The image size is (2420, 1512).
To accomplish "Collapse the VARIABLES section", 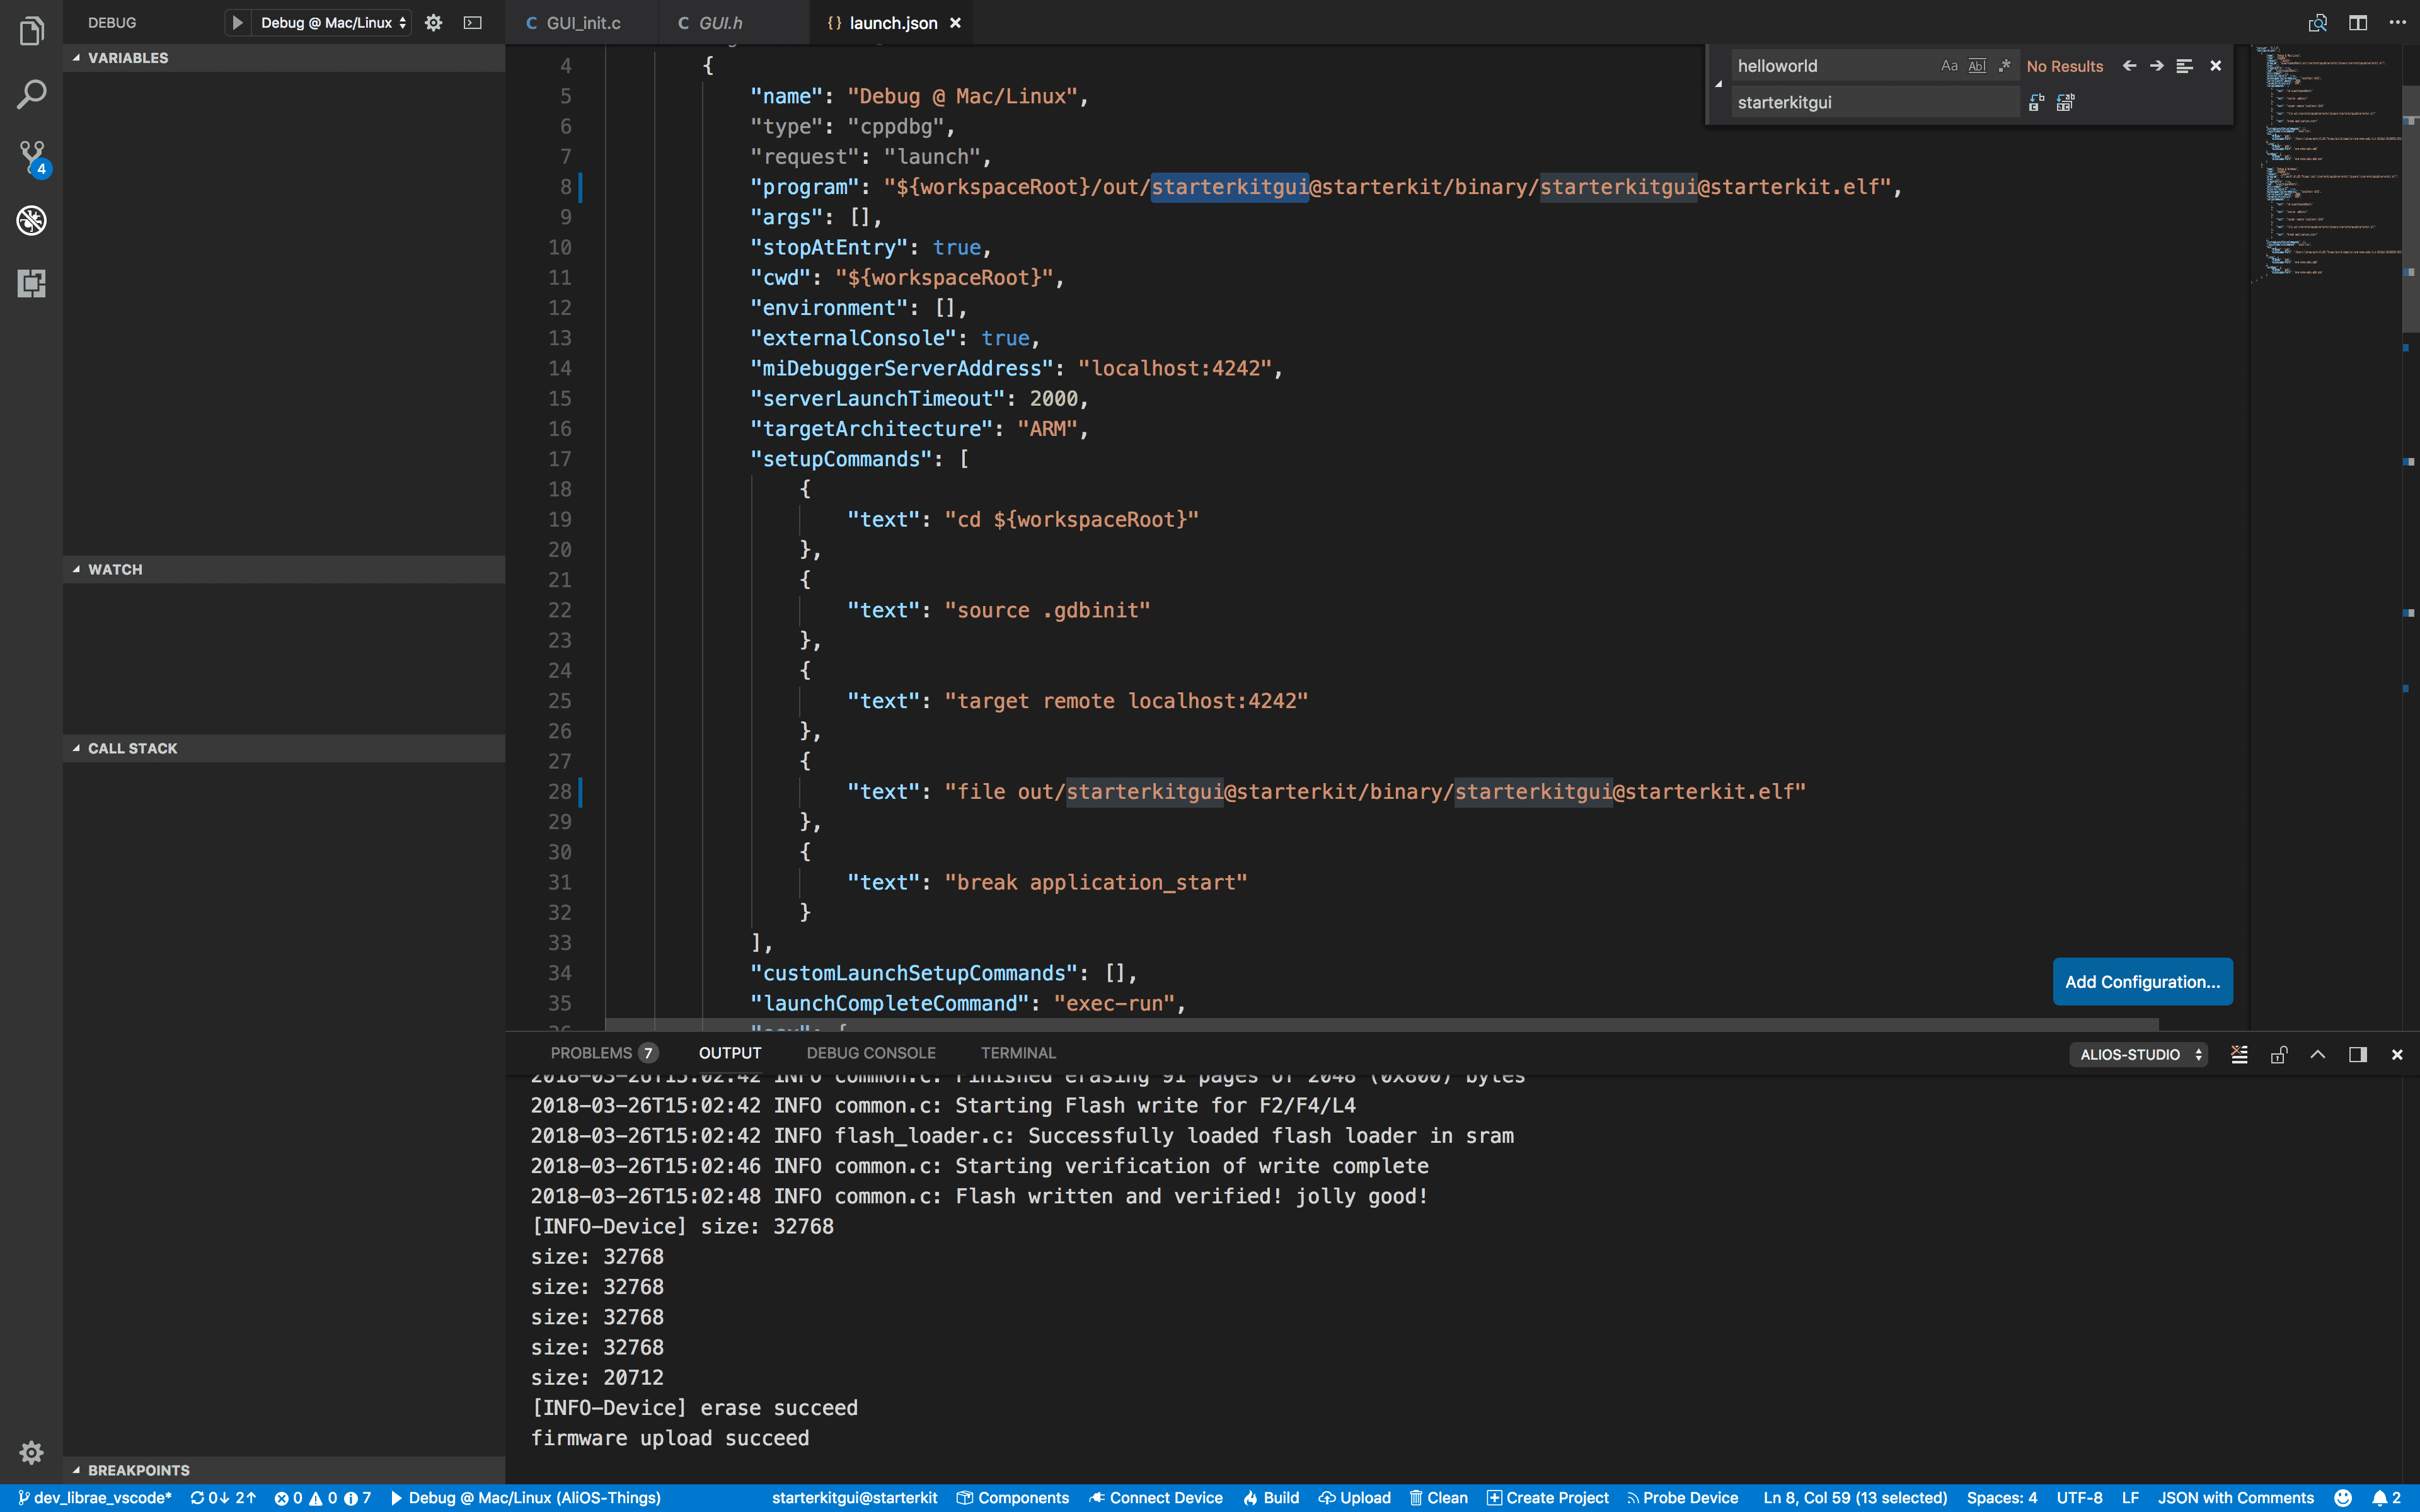I will (x=128, y=58).
